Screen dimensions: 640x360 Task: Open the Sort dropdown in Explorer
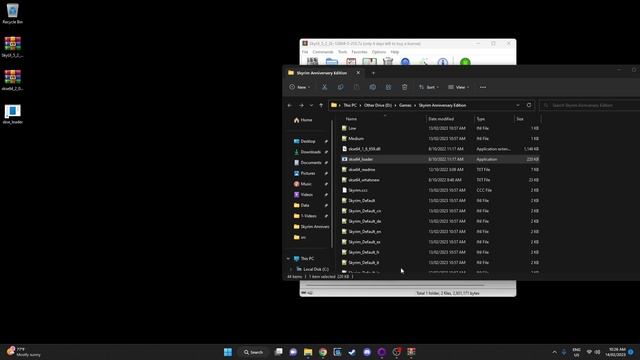coord(429,87)
